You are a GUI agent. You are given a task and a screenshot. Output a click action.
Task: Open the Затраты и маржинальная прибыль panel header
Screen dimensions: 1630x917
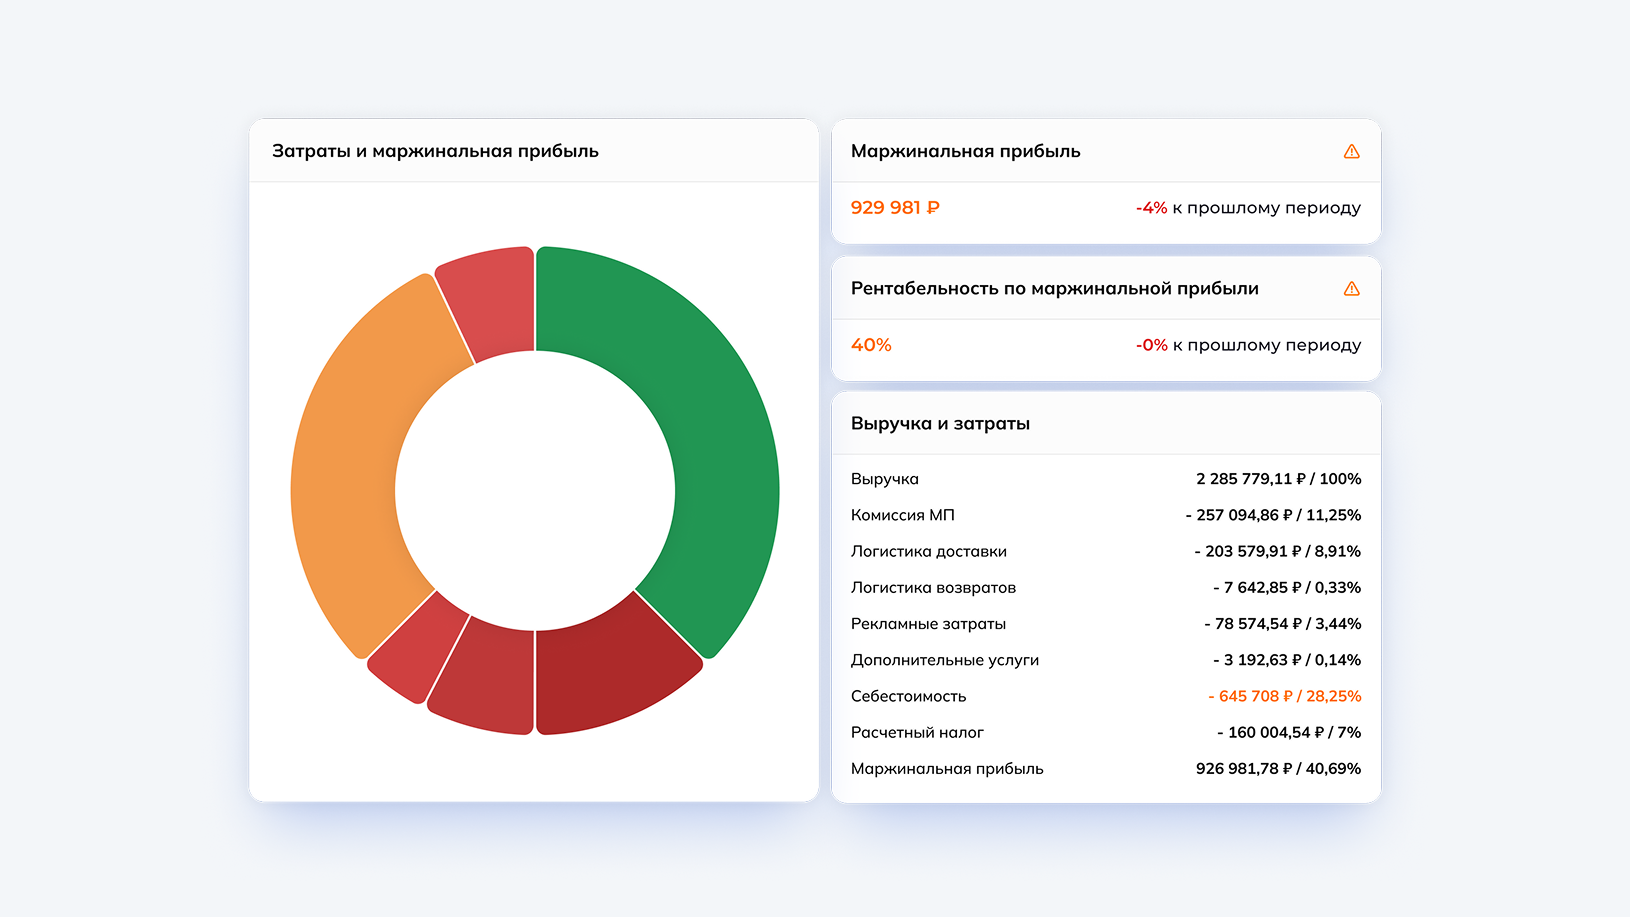pos(434,150)
